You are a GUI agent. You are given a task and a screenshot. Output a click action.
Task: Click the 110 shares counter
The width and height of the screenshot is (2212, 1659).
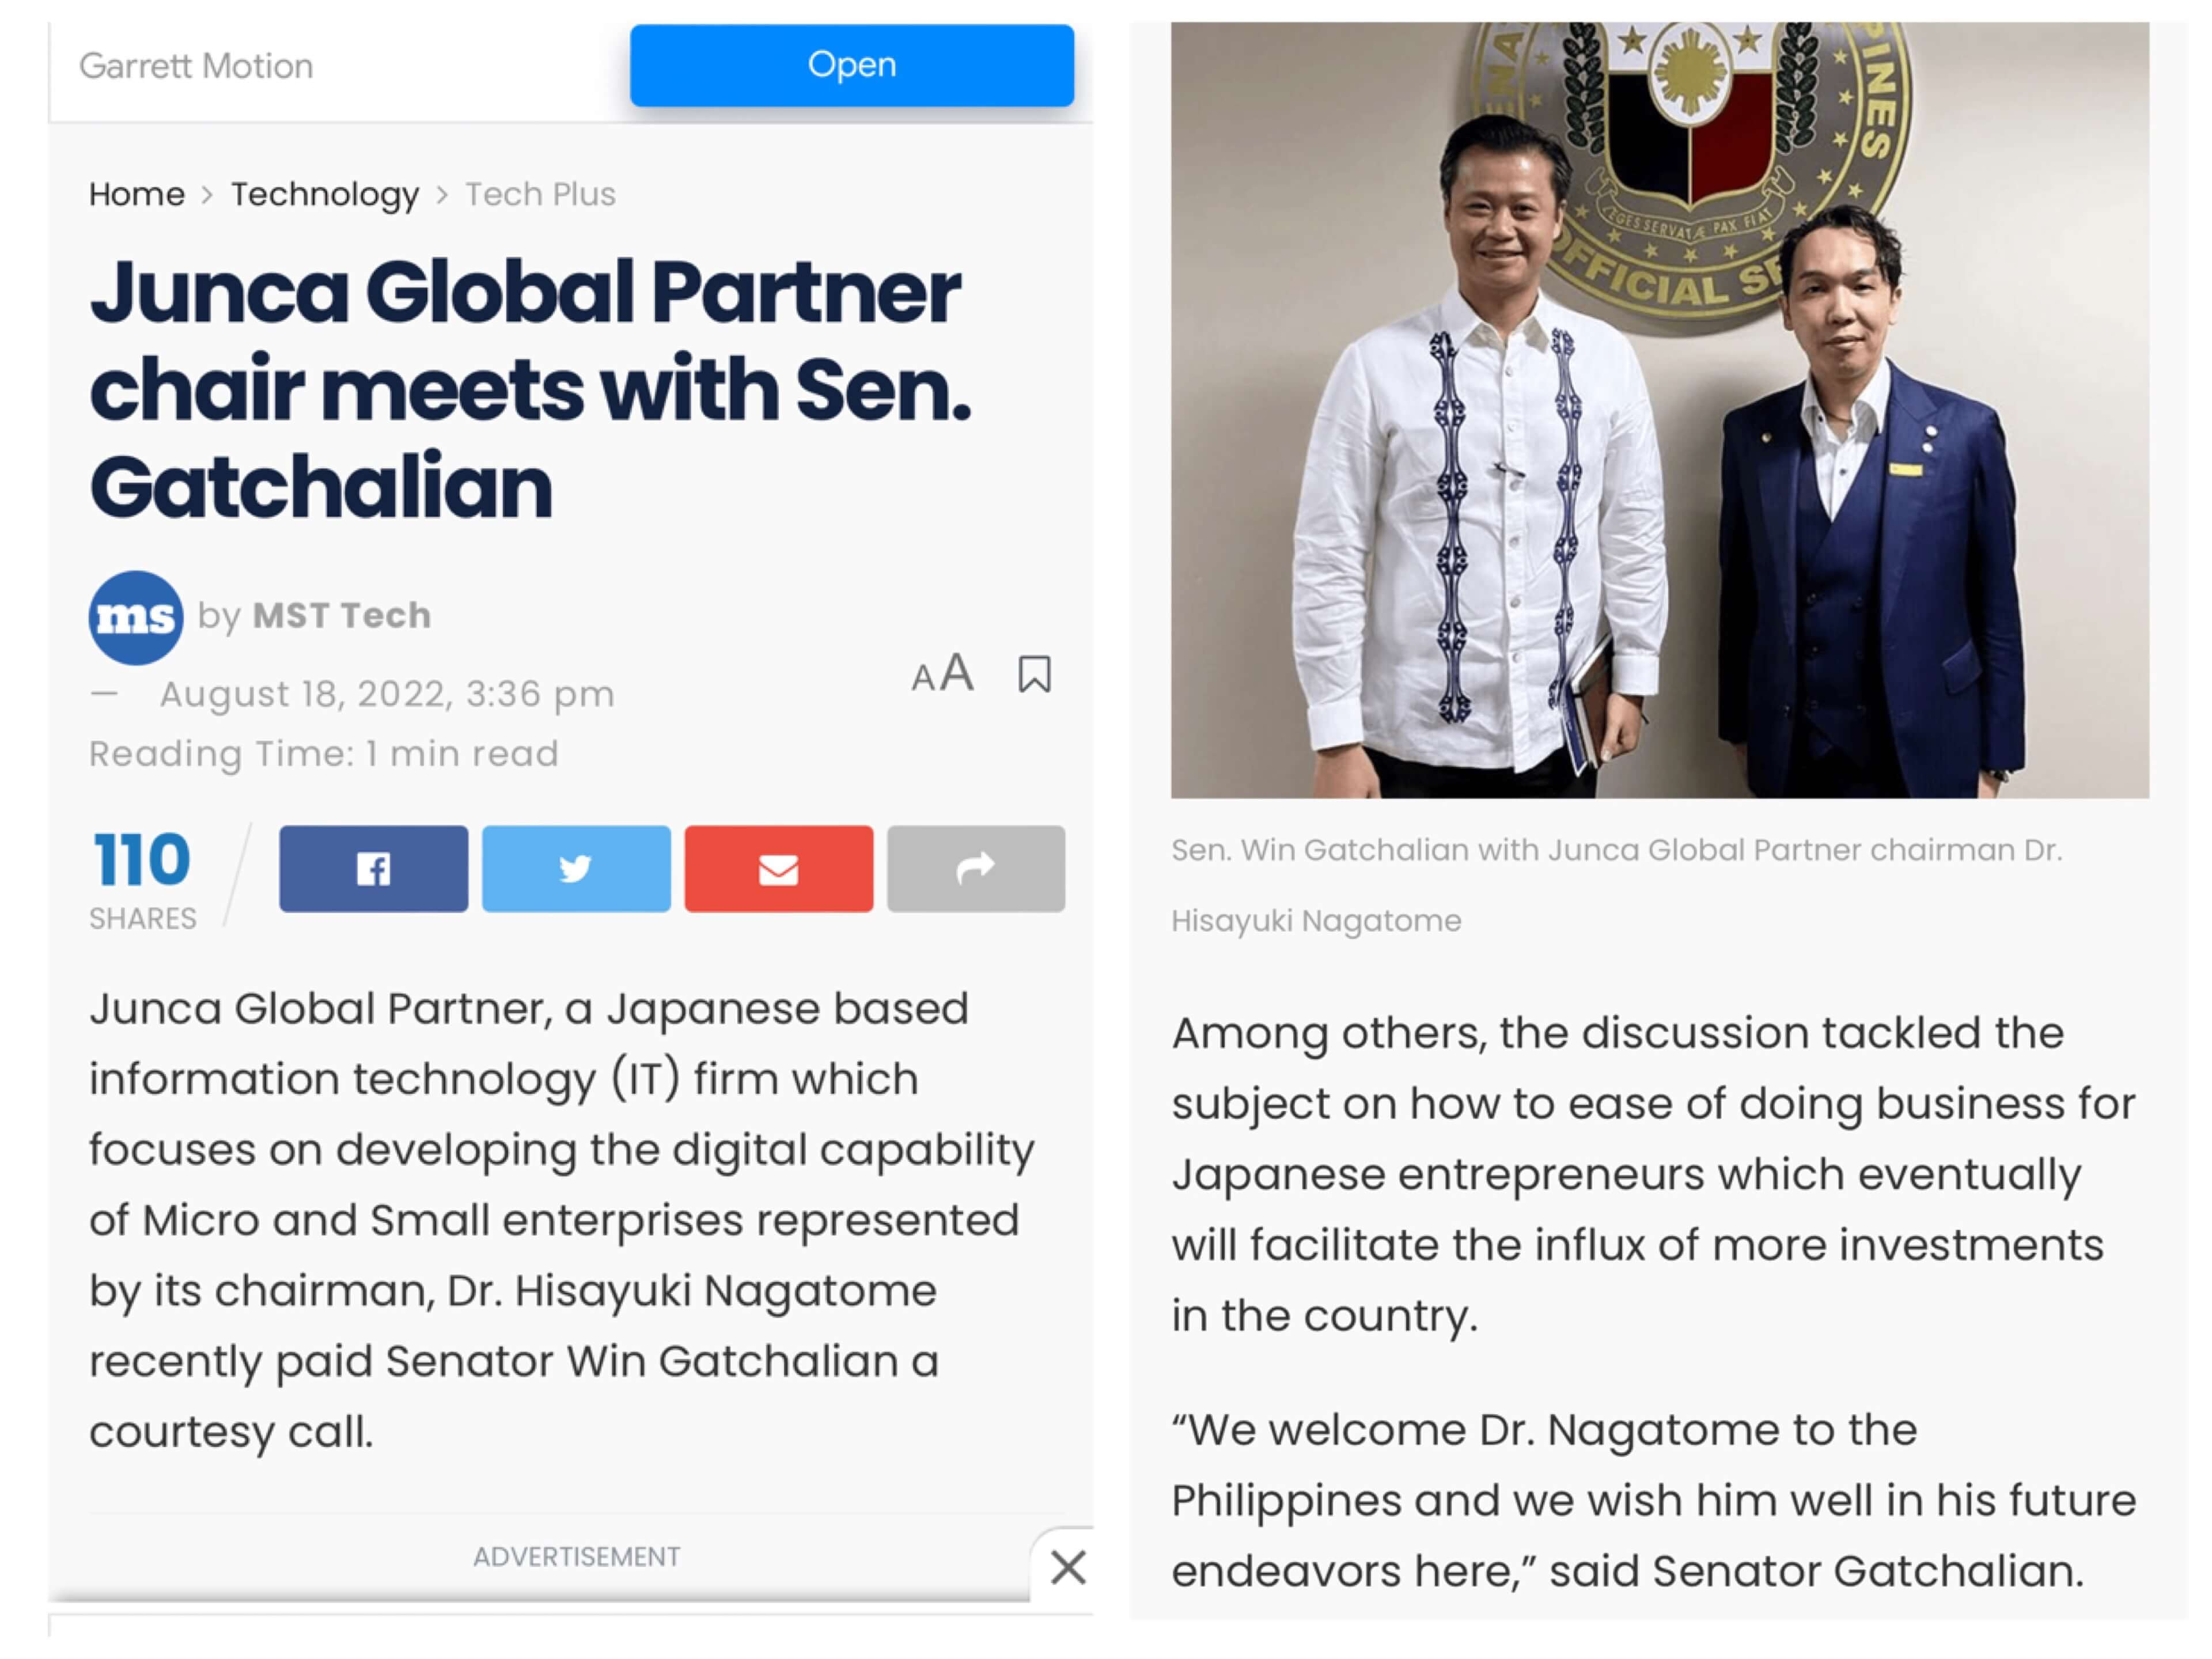pos(142,877)
